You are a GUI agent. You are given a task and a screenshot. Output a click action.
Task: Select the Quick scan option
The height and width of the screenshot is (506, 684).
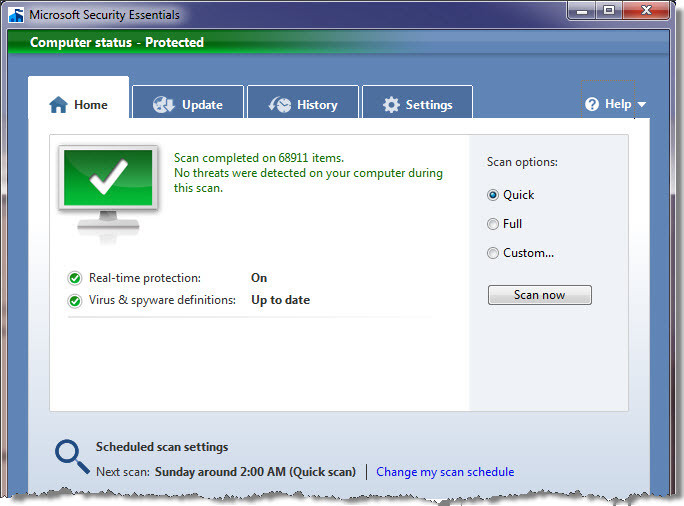pyautogui.click(x=493, y=195)
